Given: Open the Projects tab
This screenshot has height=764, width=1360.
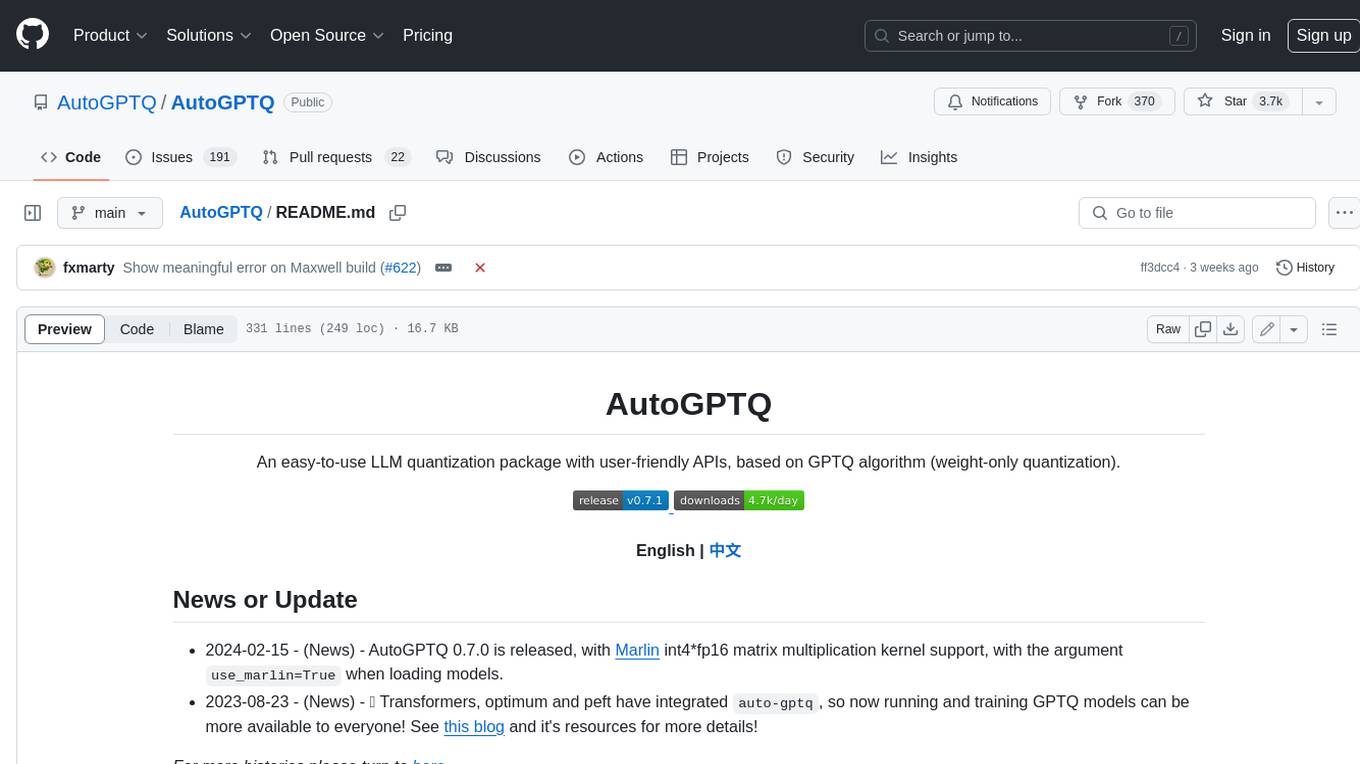Looking at the screenshot, I should [x=710, y=157].
